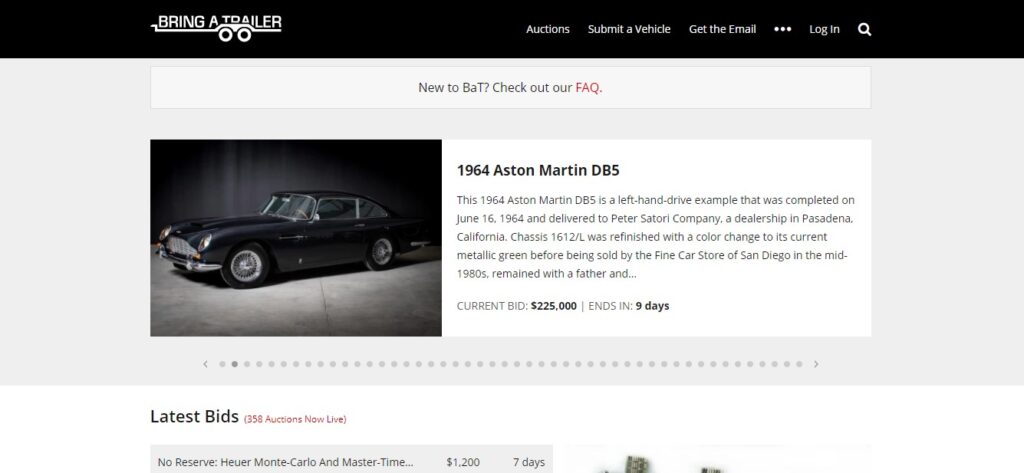Open Heuer Monte-Carlo And Master-Time listing
This screenshot has height=473, width=1024.
click(x=285, y=462)
